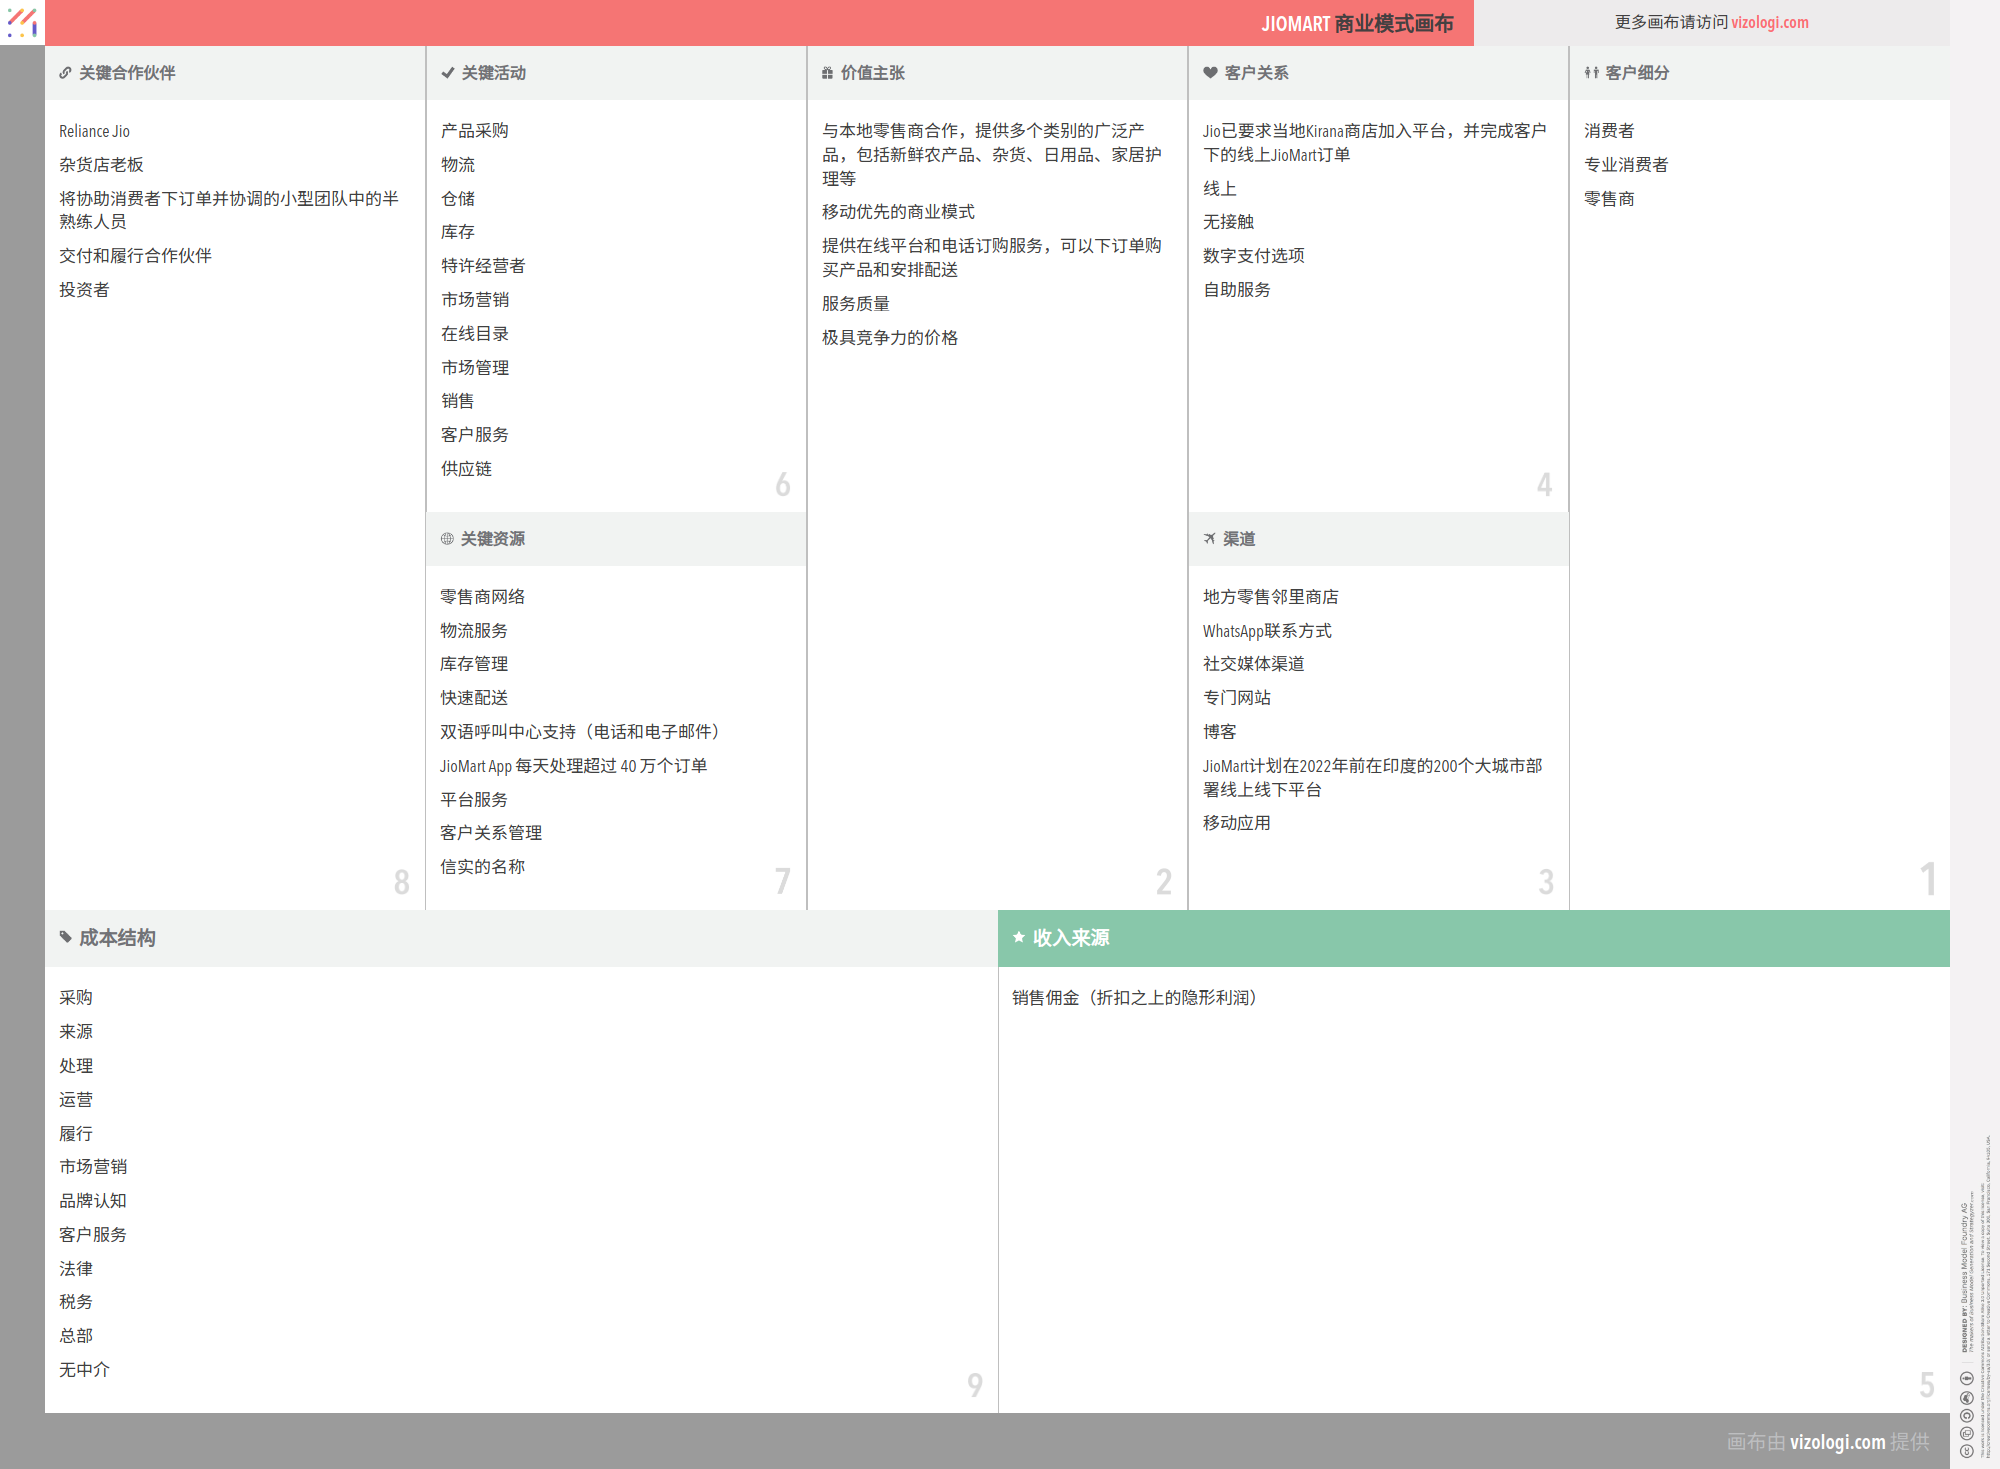Click the tag icon beside 成本结构

(66, 938)
